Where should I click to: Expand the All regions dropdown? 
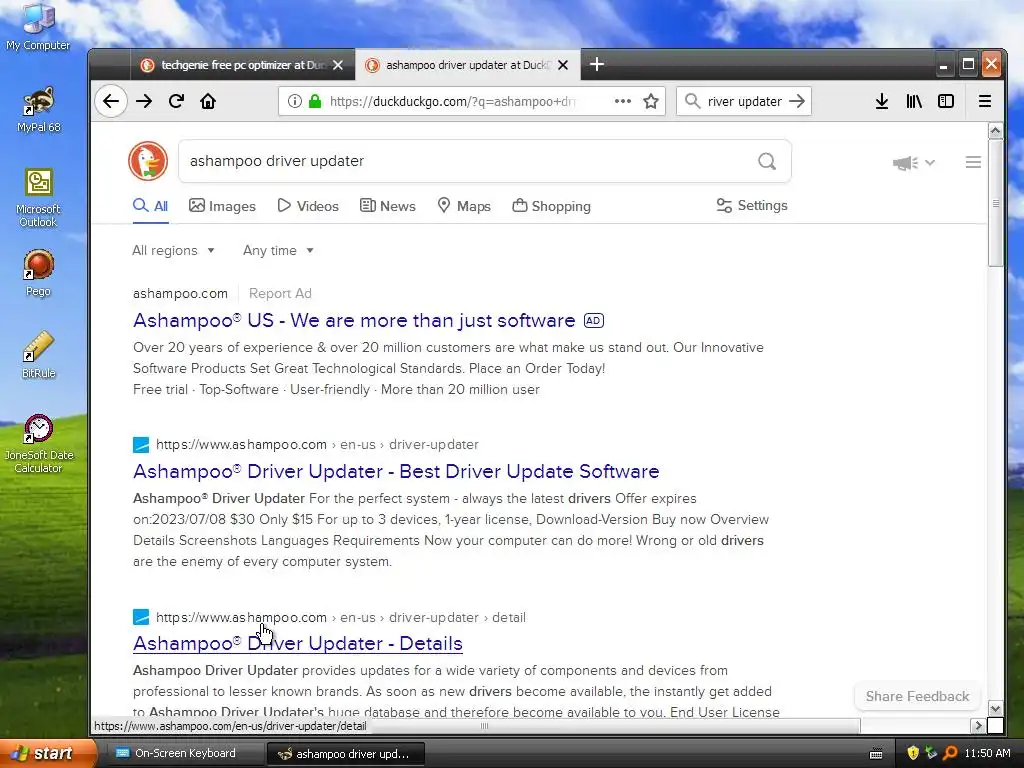[173, 250]
